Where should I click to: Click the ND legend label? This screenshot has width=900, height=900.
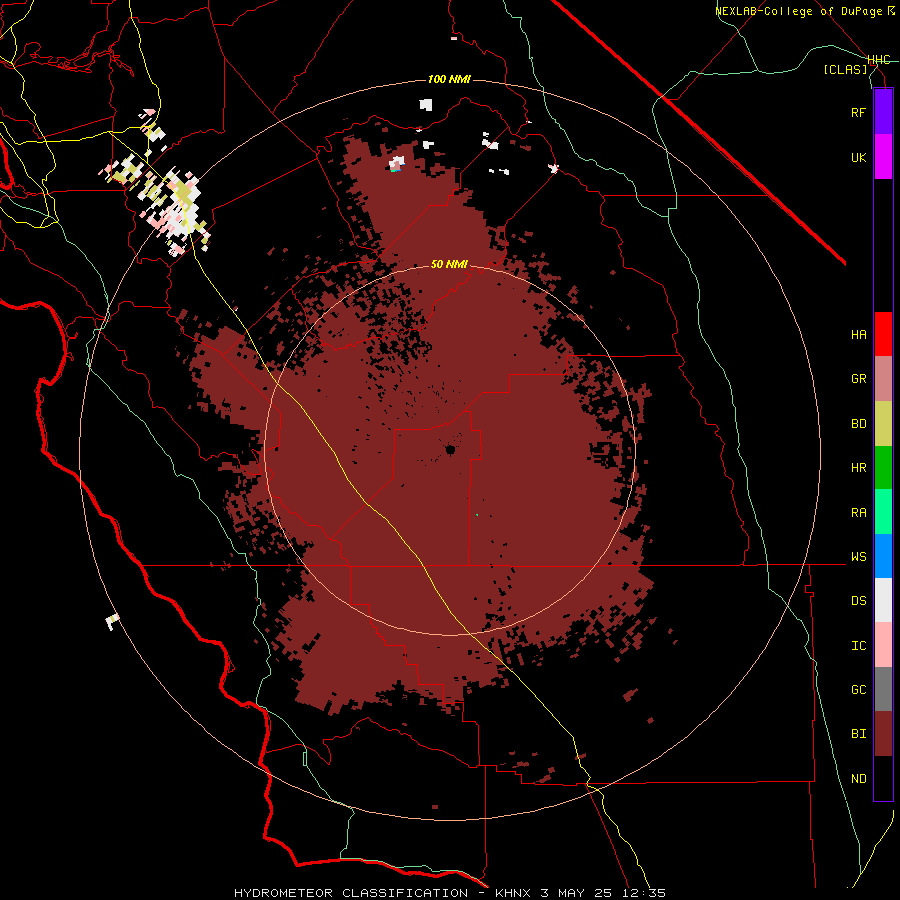[858, 778]
